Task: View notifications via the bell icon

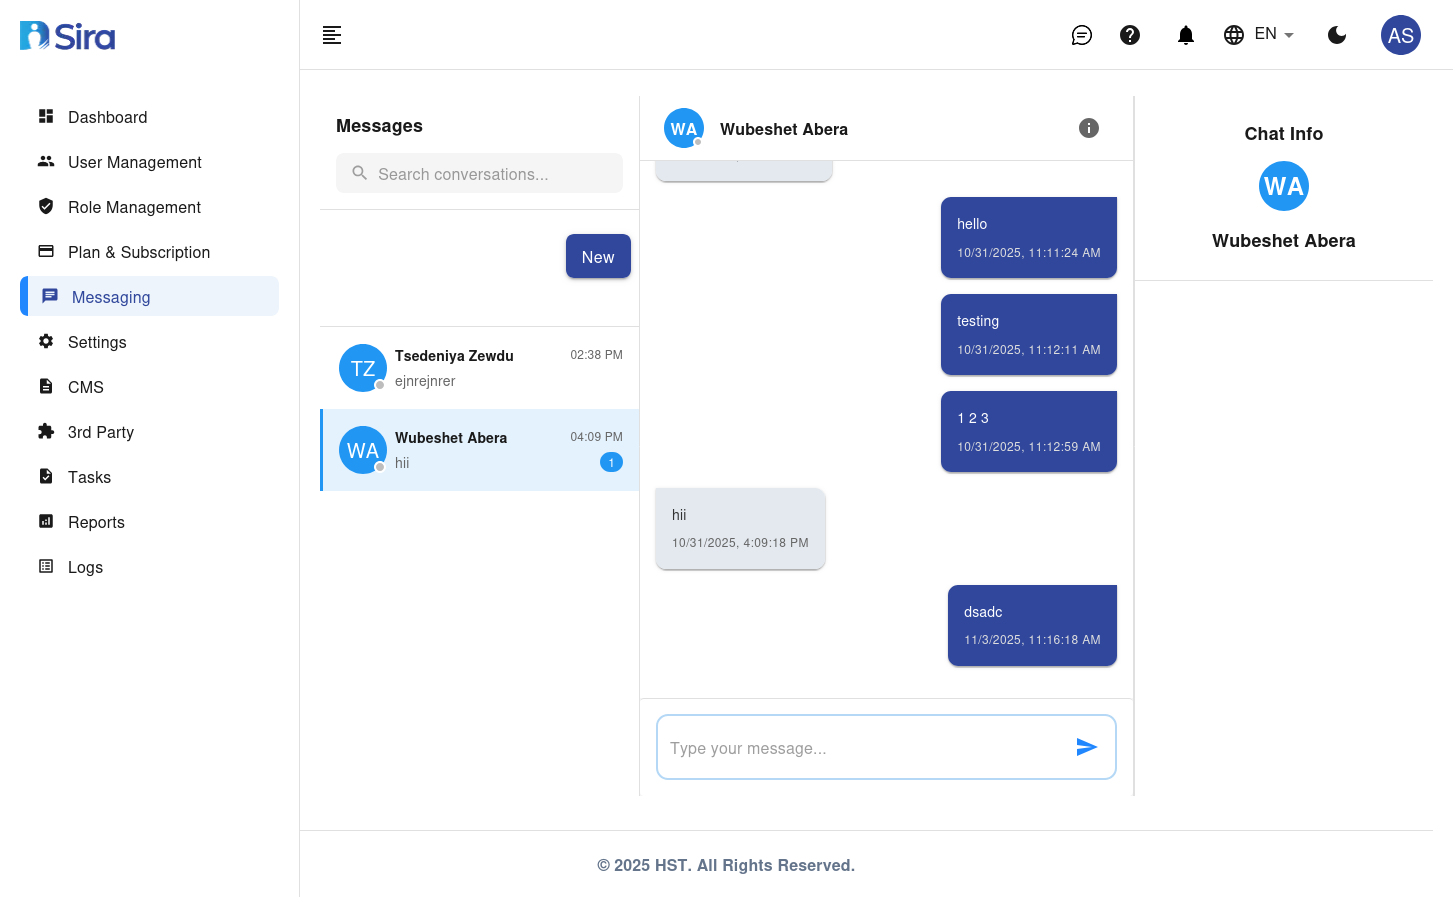Action: click(1185, 34)
